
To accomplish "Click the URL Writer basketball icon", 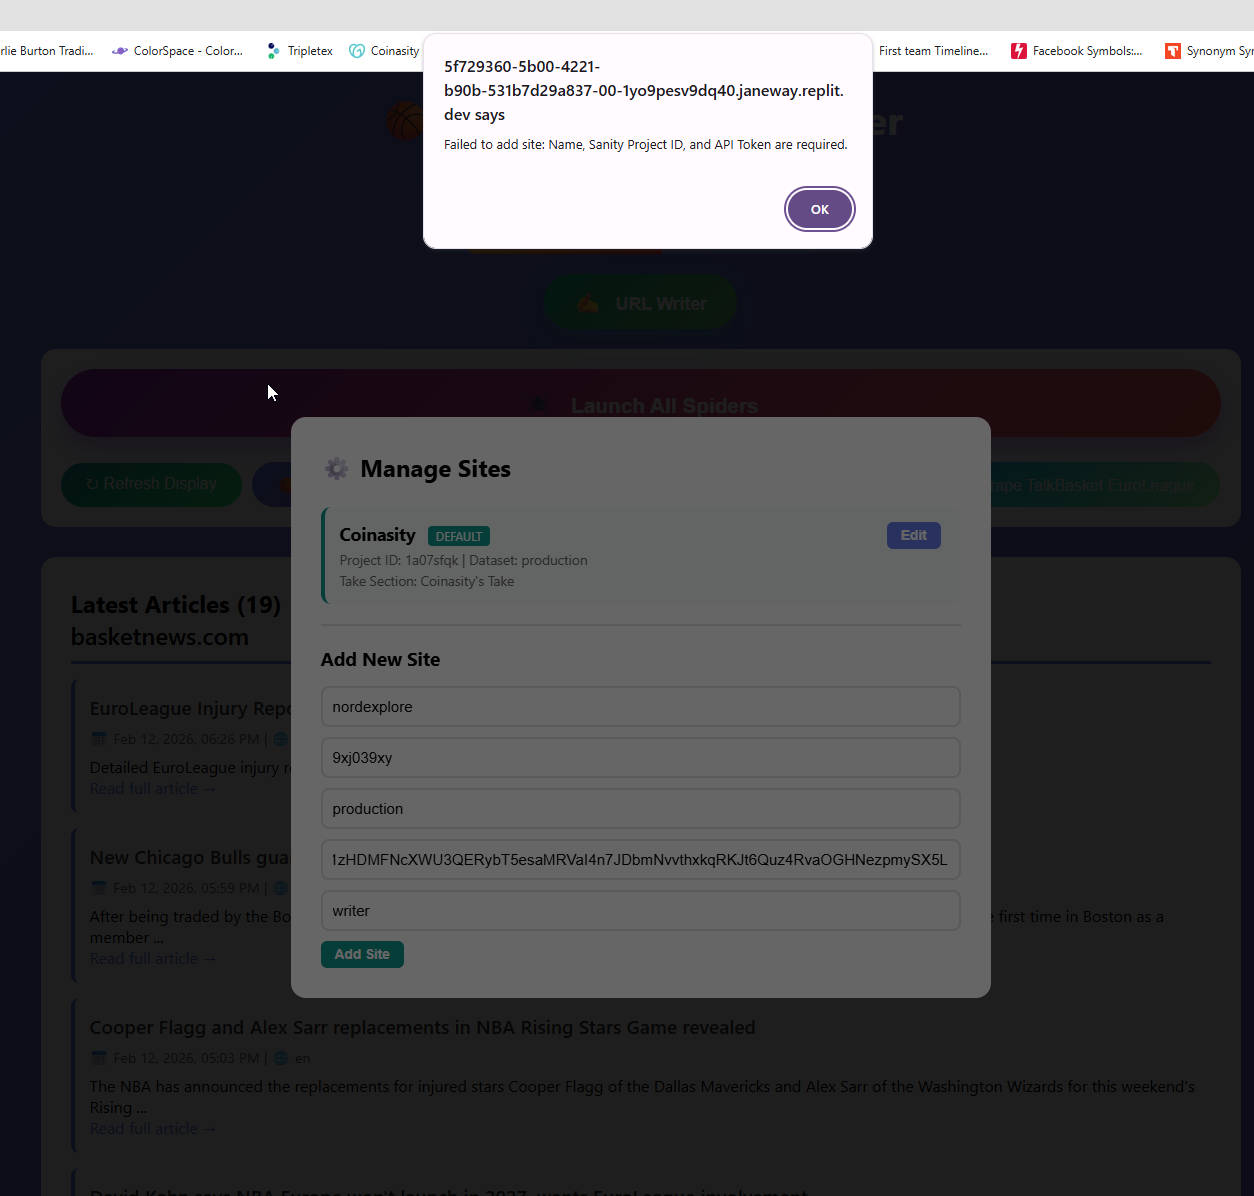I will tap(588, 304).
